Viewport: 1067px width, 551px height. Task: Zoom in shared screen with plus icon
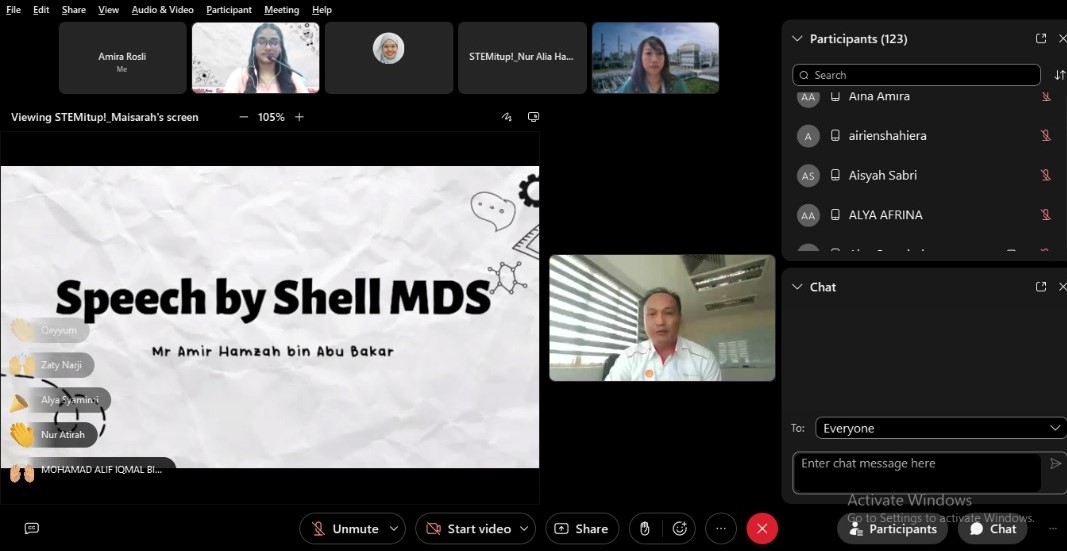(299, 117)
